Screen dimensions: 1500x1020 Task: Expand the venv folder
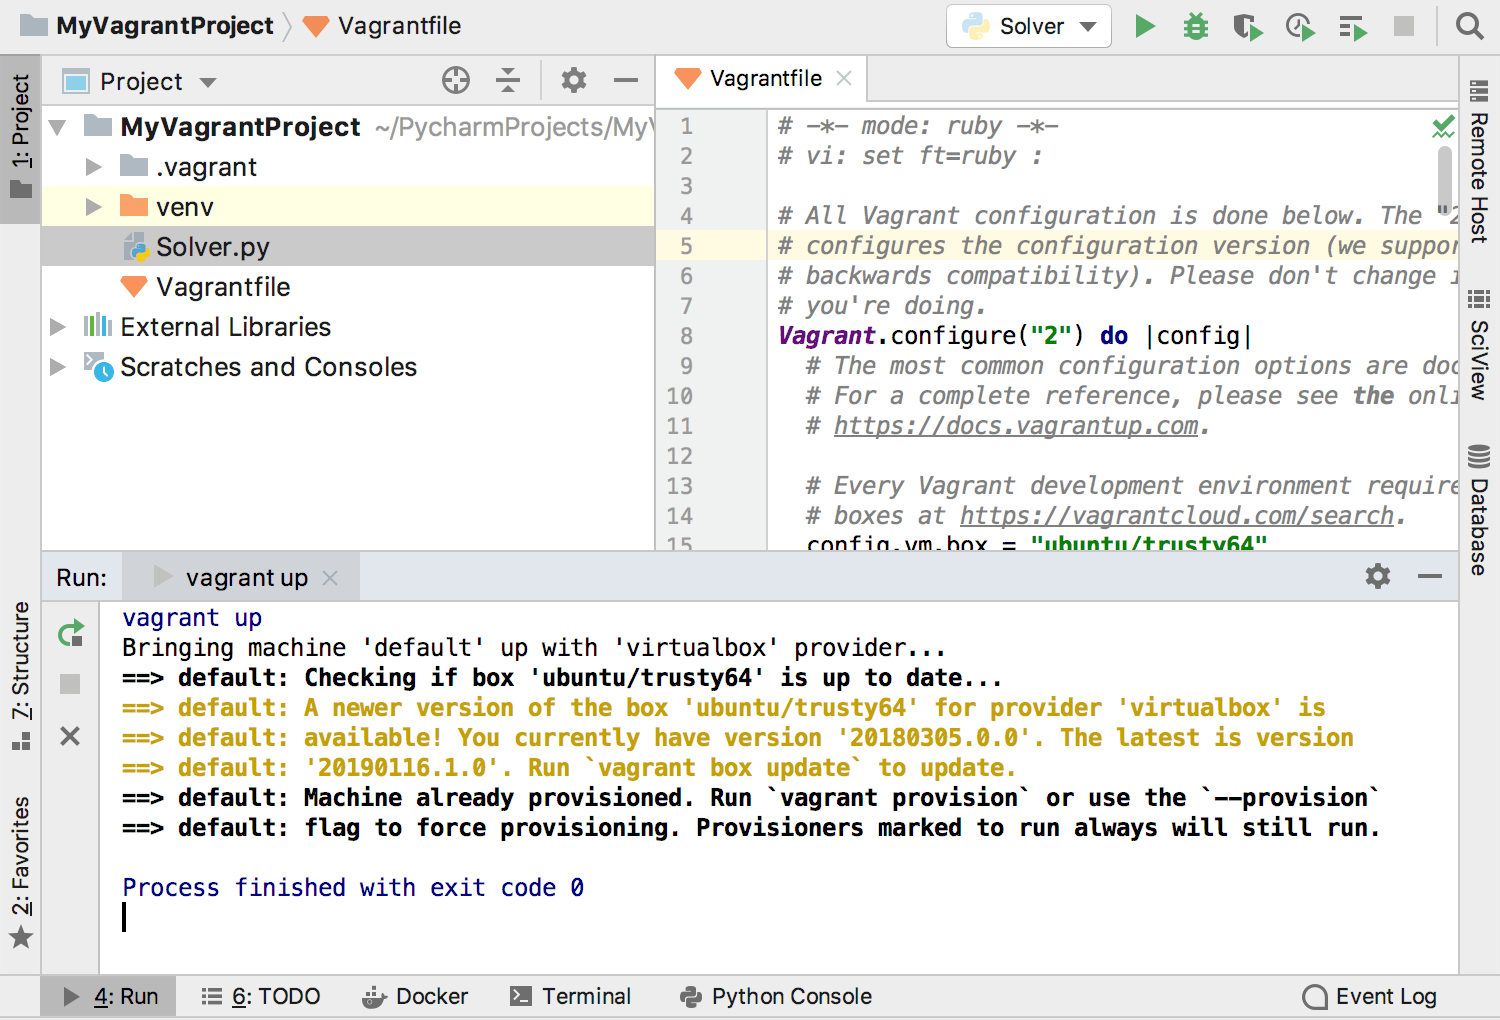pos(93,206)
